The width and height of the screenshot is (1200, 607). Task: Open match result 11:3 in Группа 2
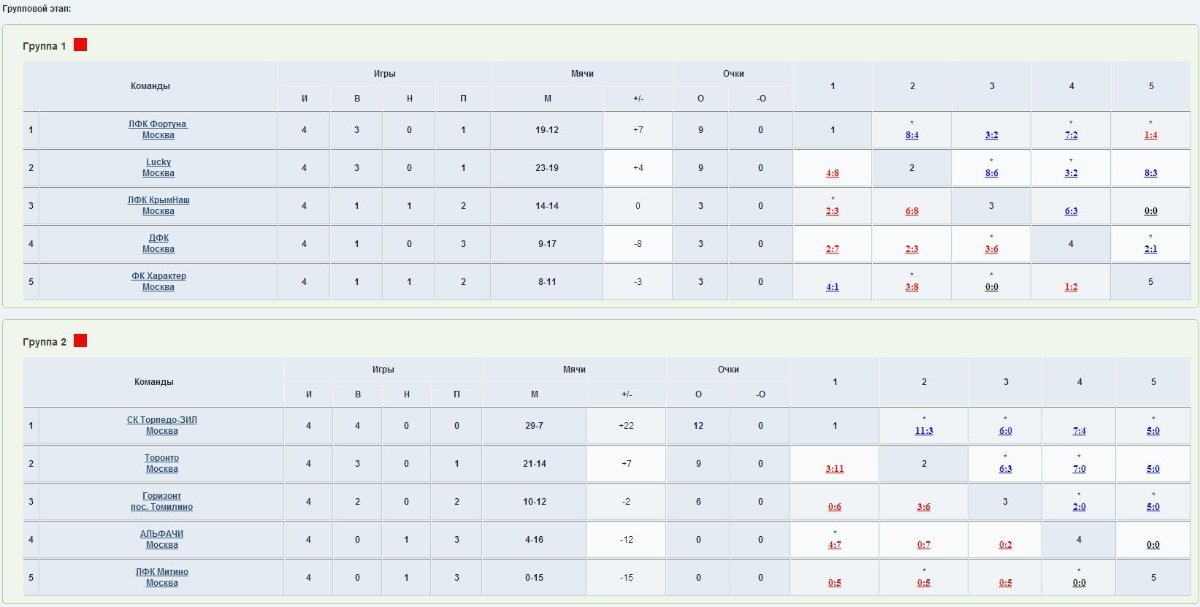click(924, 431)
